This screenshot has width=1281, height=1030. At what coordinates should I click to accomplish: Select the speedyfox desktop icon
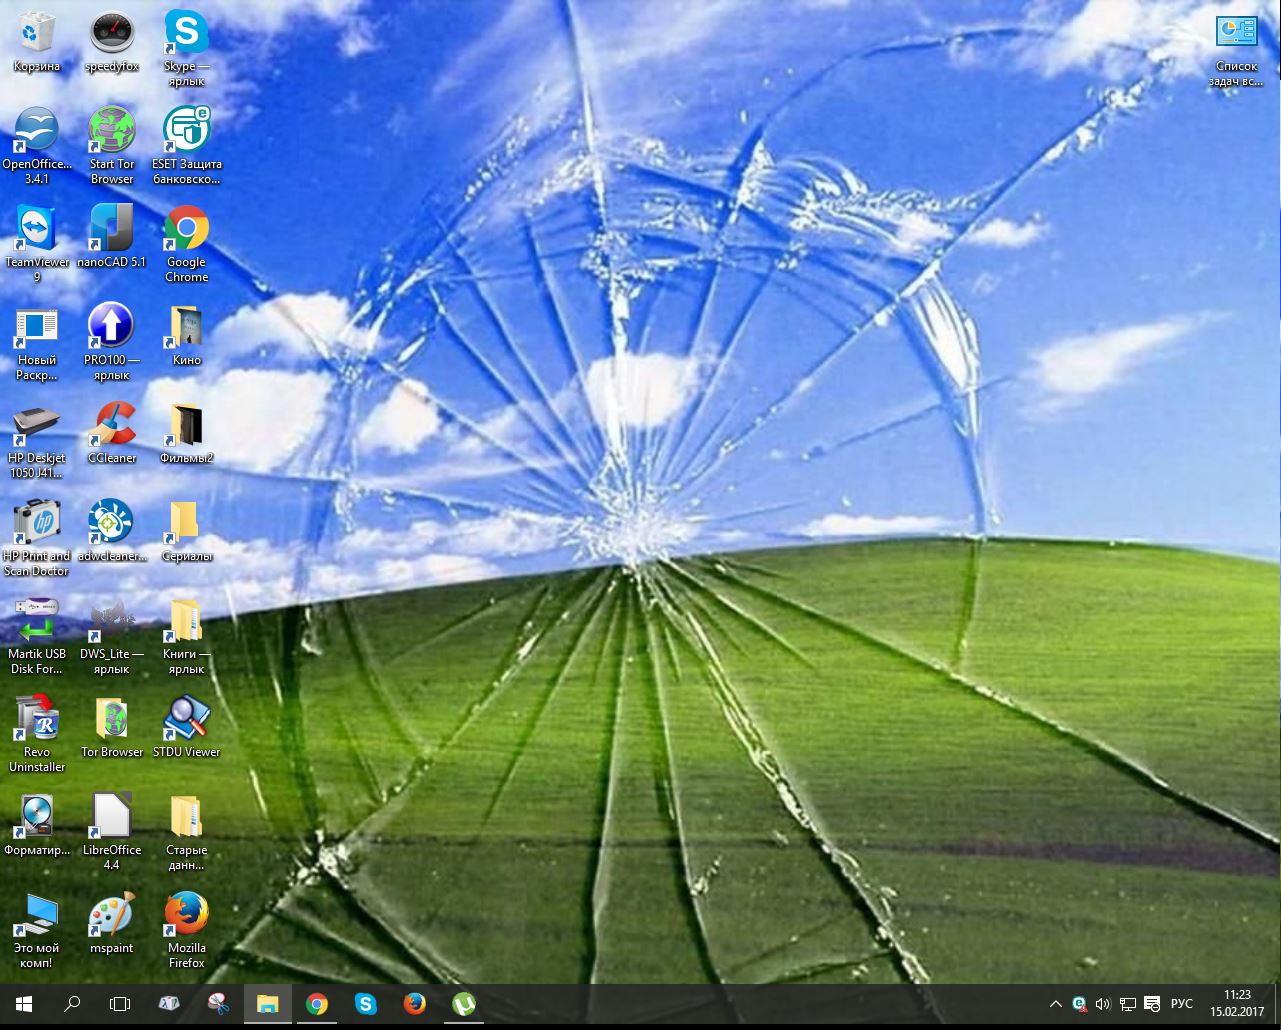111,42
